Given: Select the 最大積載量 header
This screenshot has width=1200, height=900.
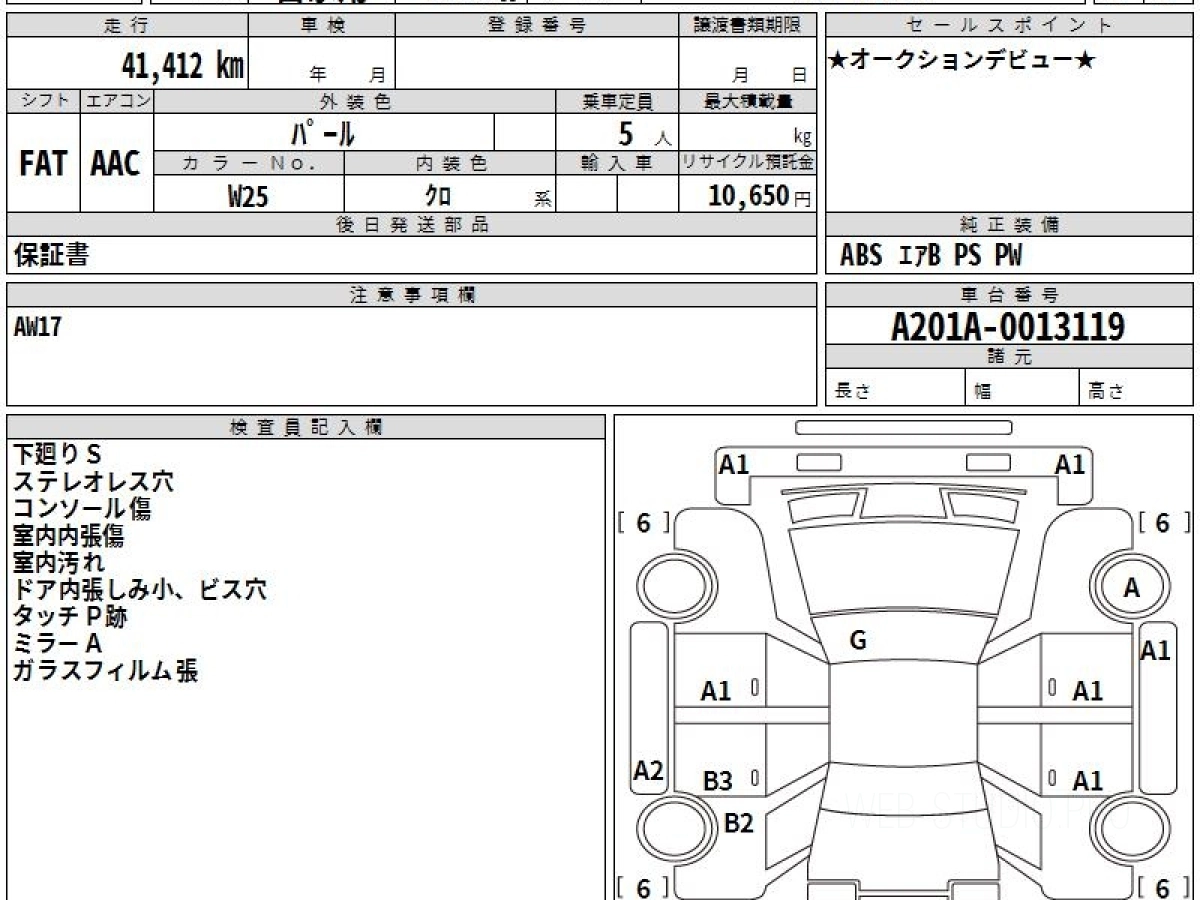Looking at the screenshot, I should pos(748,101).
